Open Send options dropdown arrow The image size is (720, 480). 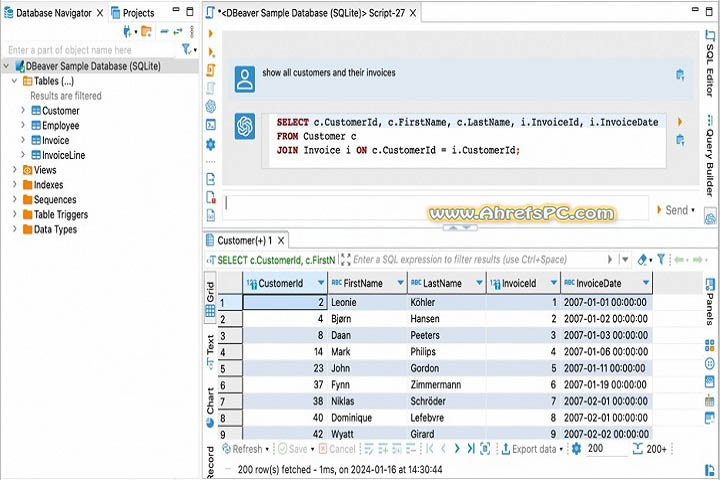693,210
